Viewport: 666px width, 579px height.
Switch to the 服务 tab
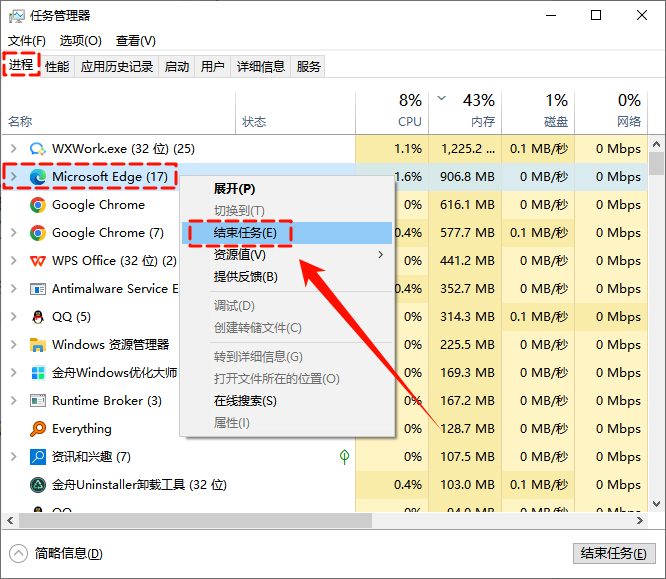(308, 67)
